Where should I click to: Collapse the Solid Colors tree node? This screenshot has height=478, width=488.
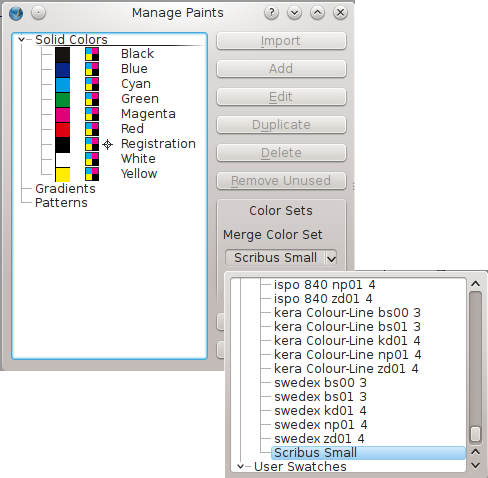22,39
